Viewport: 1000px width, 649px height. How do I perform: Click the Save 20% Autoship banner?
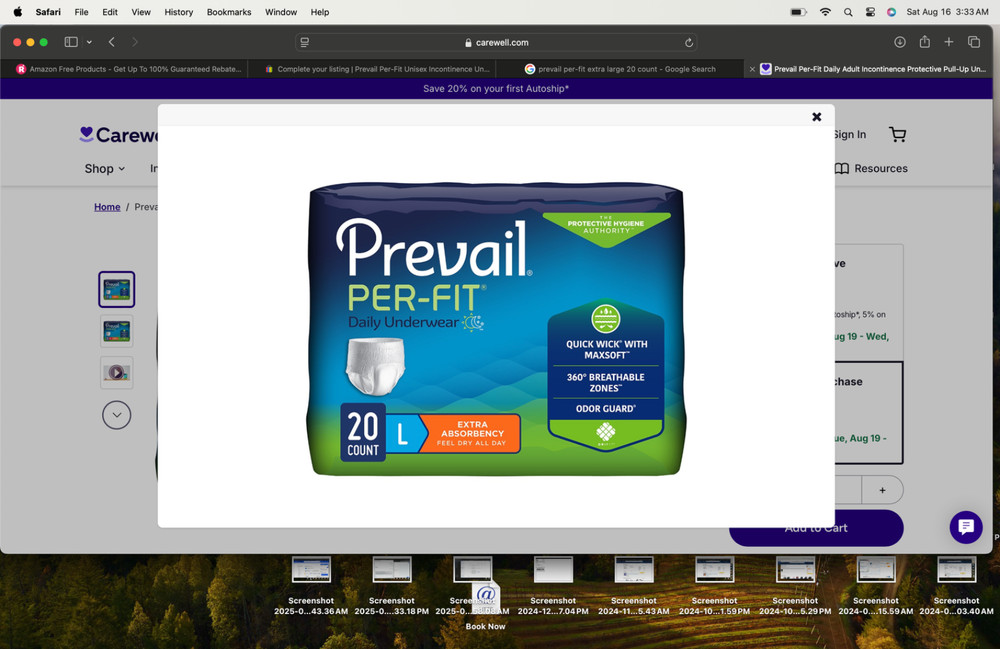point(496,89)
